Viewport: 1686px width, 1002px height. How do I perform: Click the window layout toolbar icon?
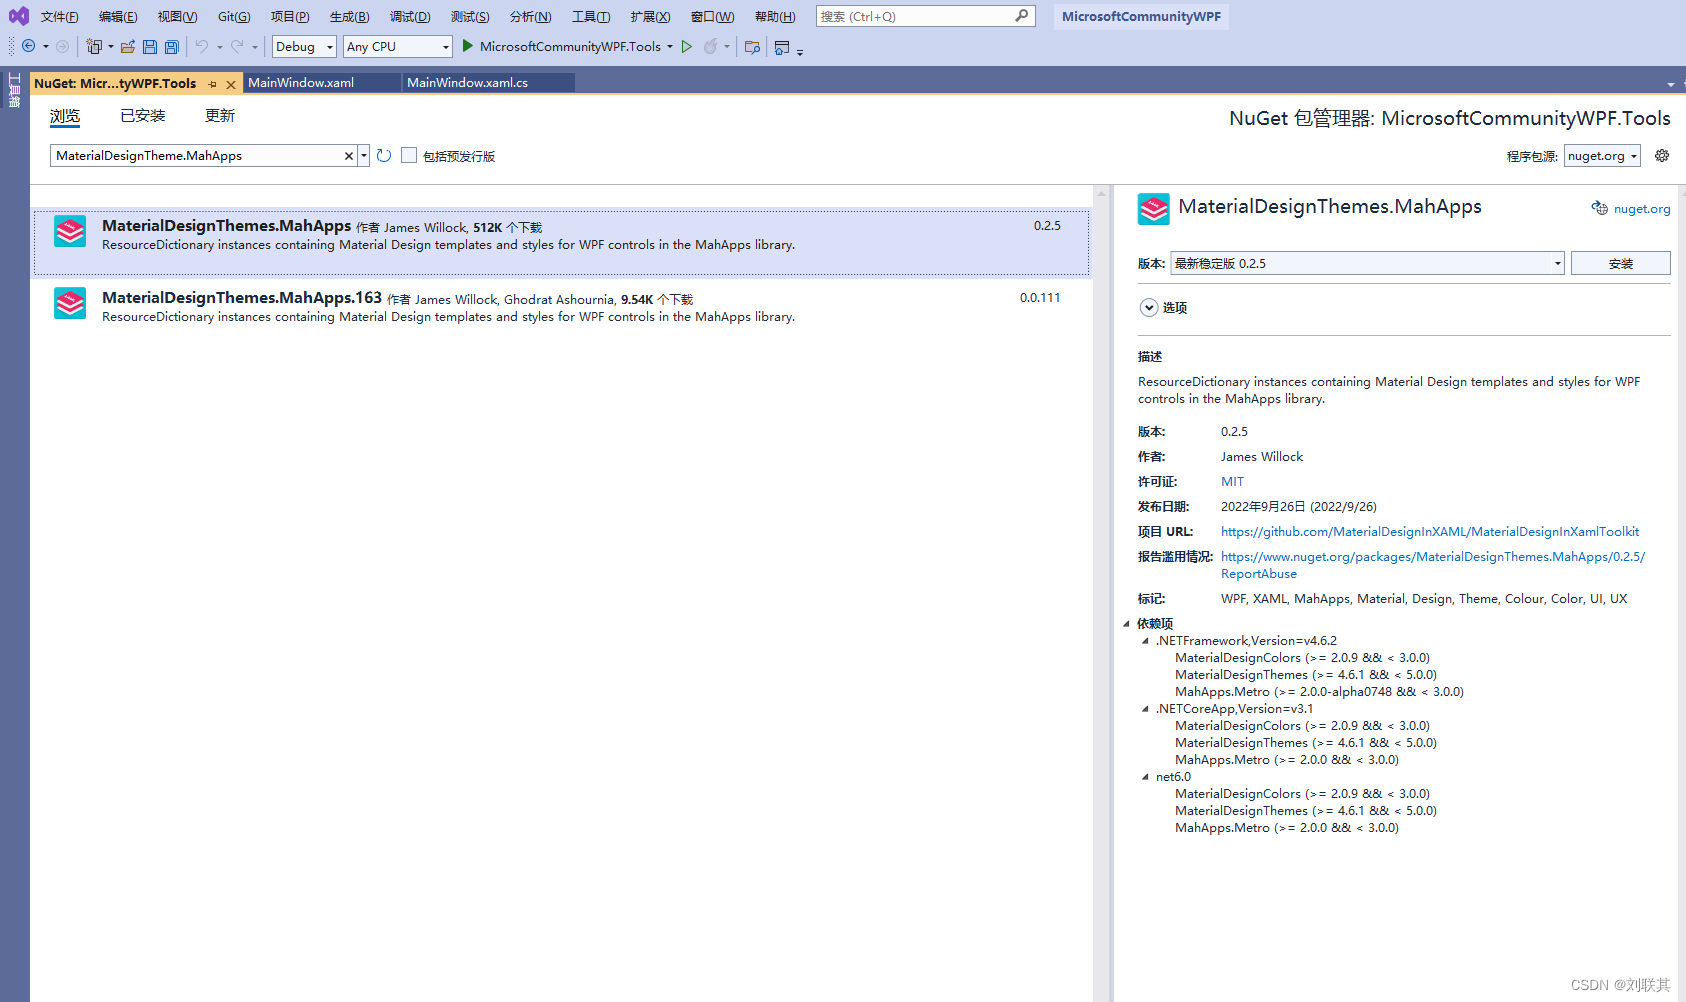pos(782,46)
